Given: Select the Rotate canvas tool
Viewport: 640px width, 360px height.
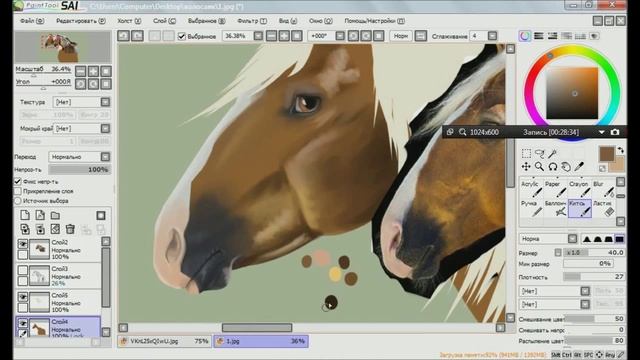Looking at the screenshot, I should coord(553,167).
